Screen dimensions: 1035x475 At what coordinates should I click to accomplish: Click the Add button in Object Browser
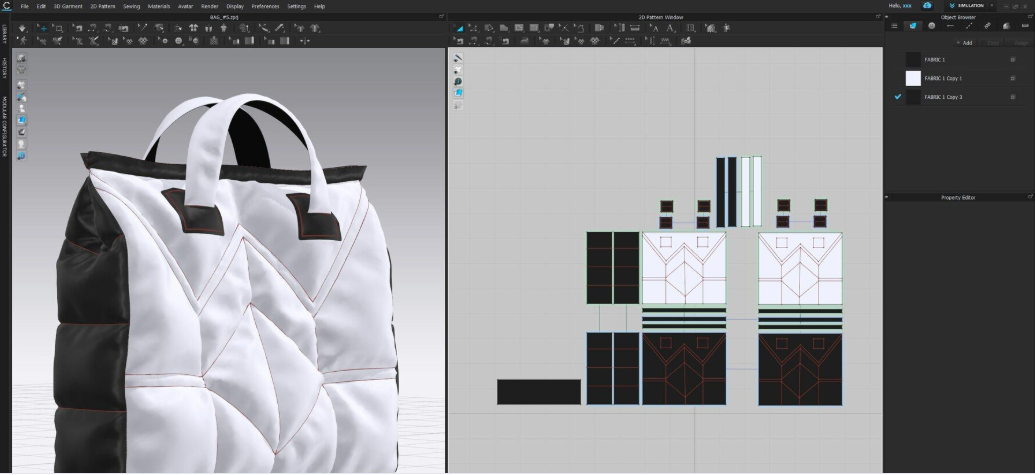[x=964, y=43]
